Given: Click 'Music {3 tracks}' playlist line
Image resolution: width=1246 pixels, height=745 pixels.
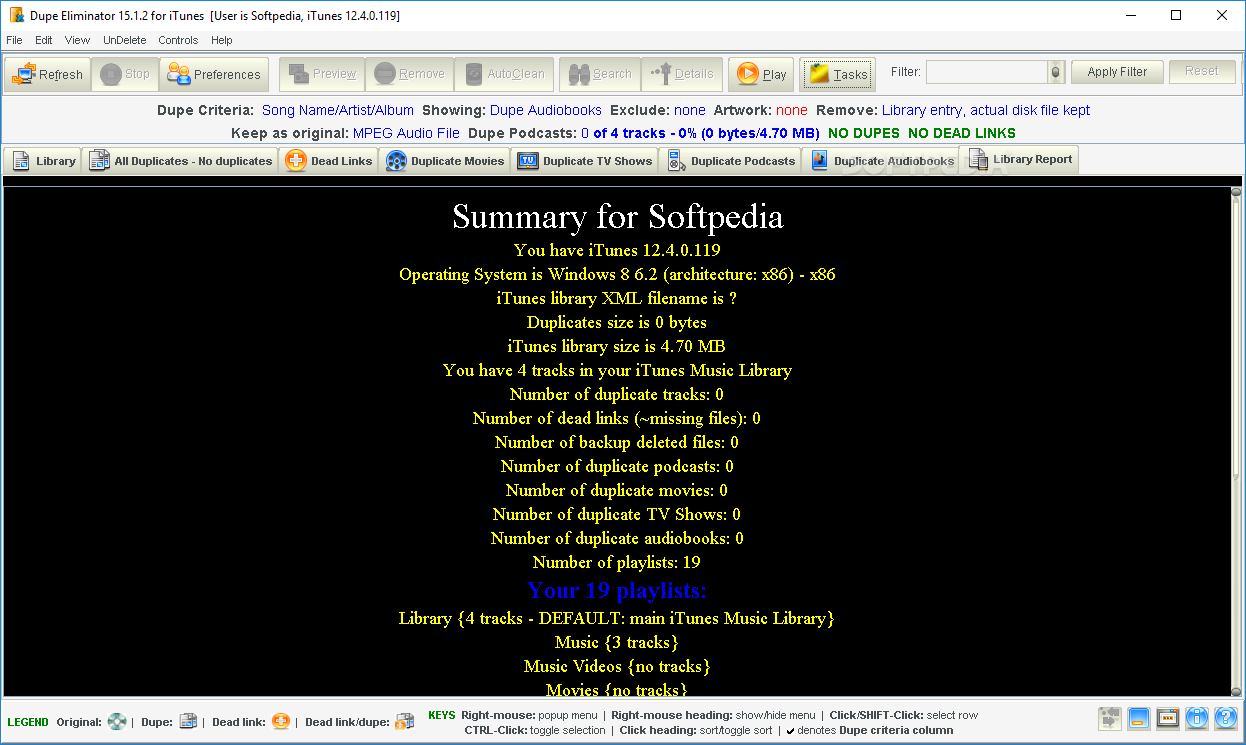Looking at the screenshot, I should pos(617,642).
